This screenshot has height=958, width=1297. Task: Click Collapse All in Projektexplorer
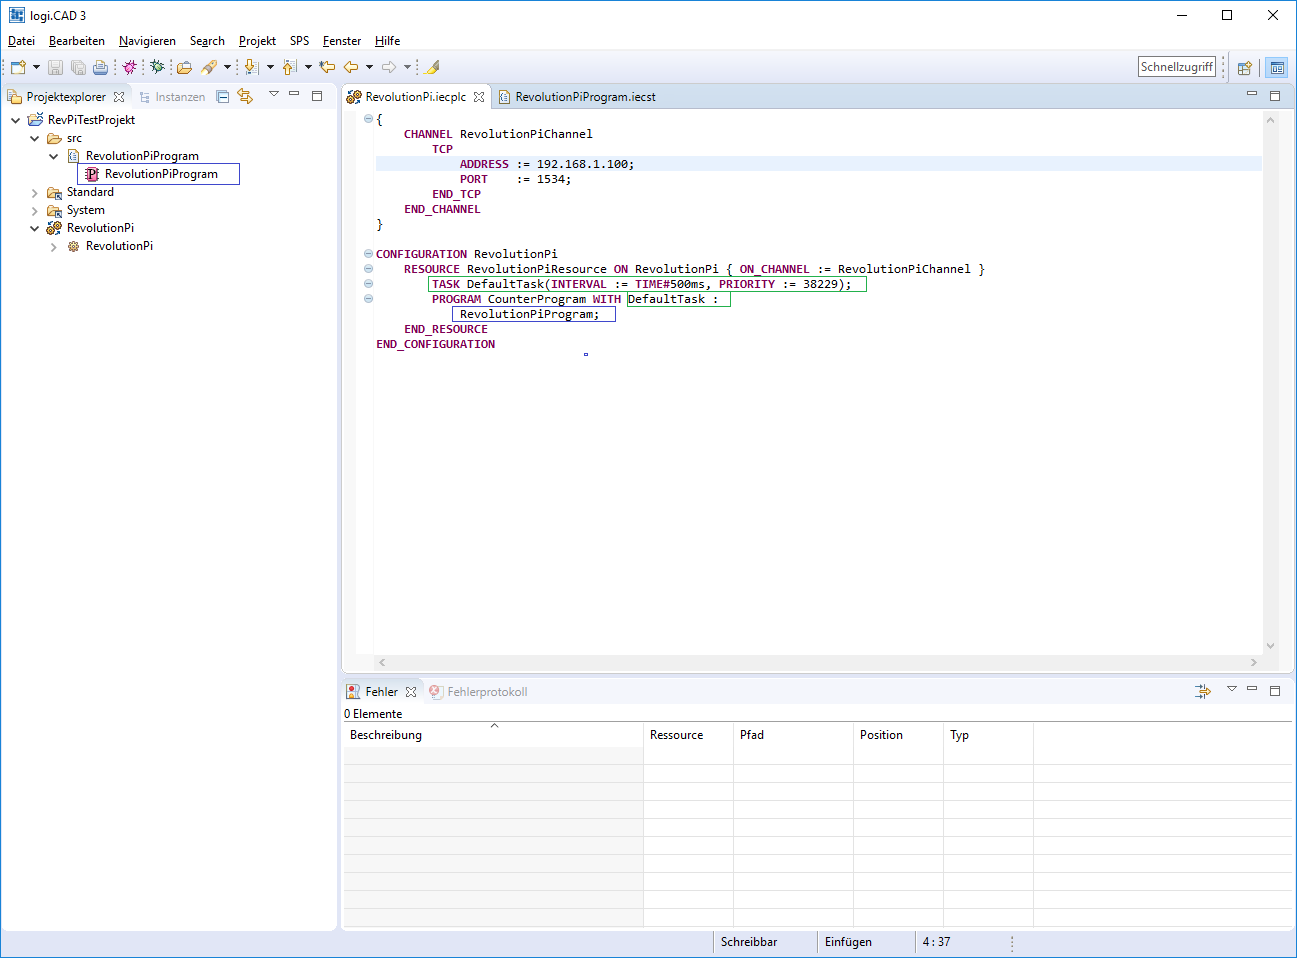223,96
